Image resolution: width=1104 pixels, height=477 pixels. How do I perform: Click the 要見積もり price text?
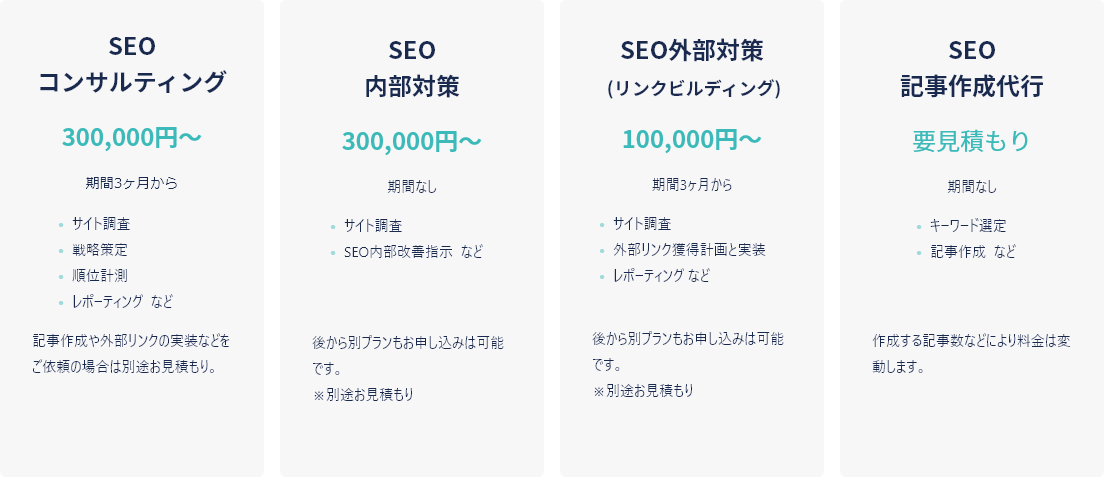click(972, 141)
